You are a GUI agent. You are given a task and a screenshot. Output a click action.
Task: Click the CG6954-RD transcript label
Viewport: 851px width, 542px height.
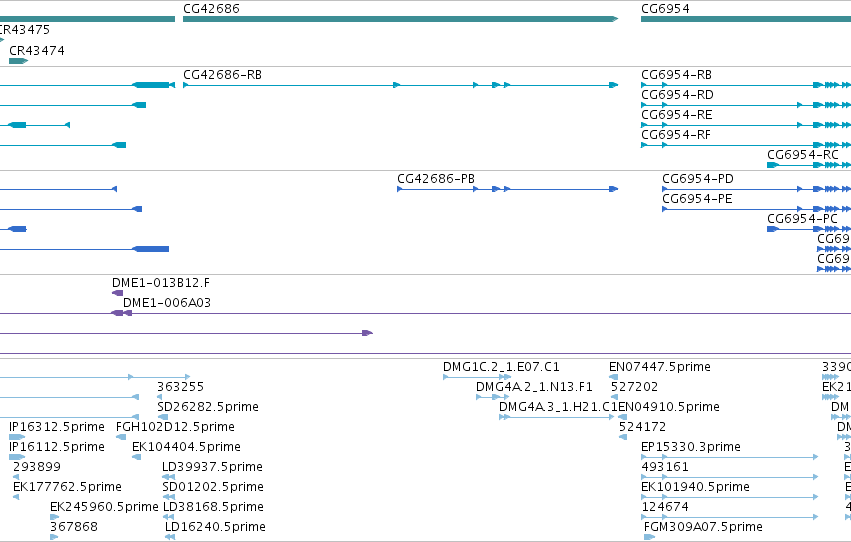[x=677, y=95]
